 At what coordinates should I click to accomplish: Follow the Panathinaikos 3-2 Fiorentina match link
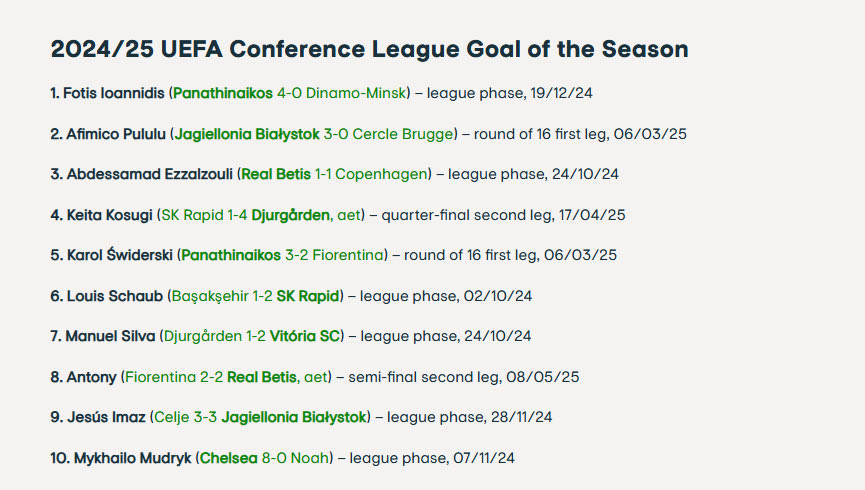pos(283,255)
